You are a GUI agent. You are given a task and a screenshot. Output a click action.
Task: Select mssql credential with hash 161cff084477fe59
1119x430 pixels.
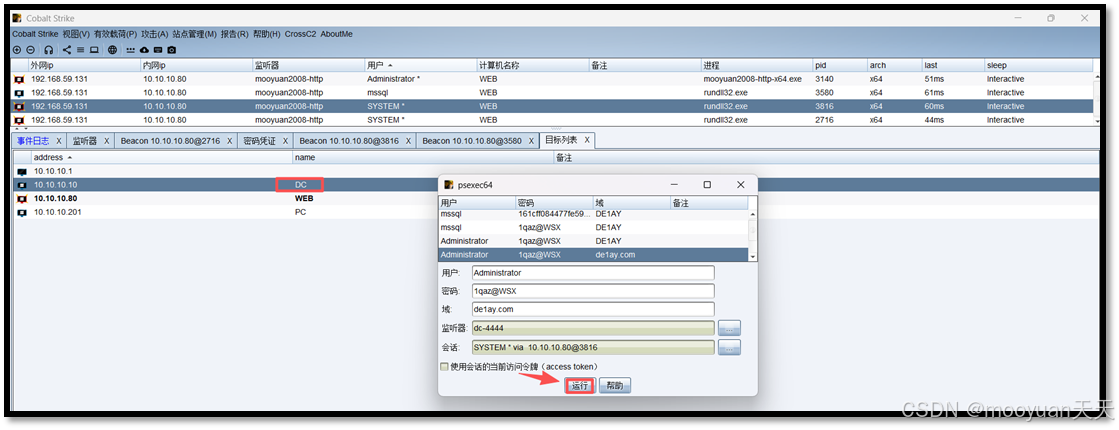click(592, 214)
